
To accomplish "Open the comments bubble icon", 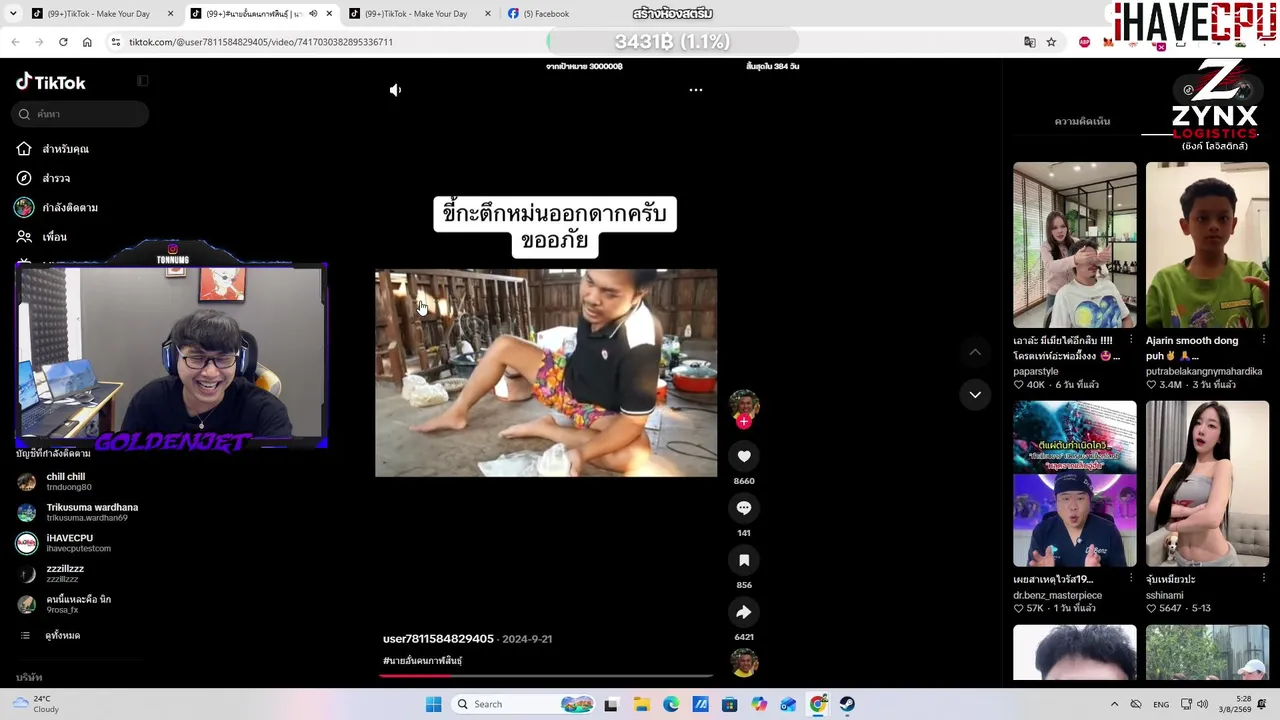I will [x=744, y=508].
